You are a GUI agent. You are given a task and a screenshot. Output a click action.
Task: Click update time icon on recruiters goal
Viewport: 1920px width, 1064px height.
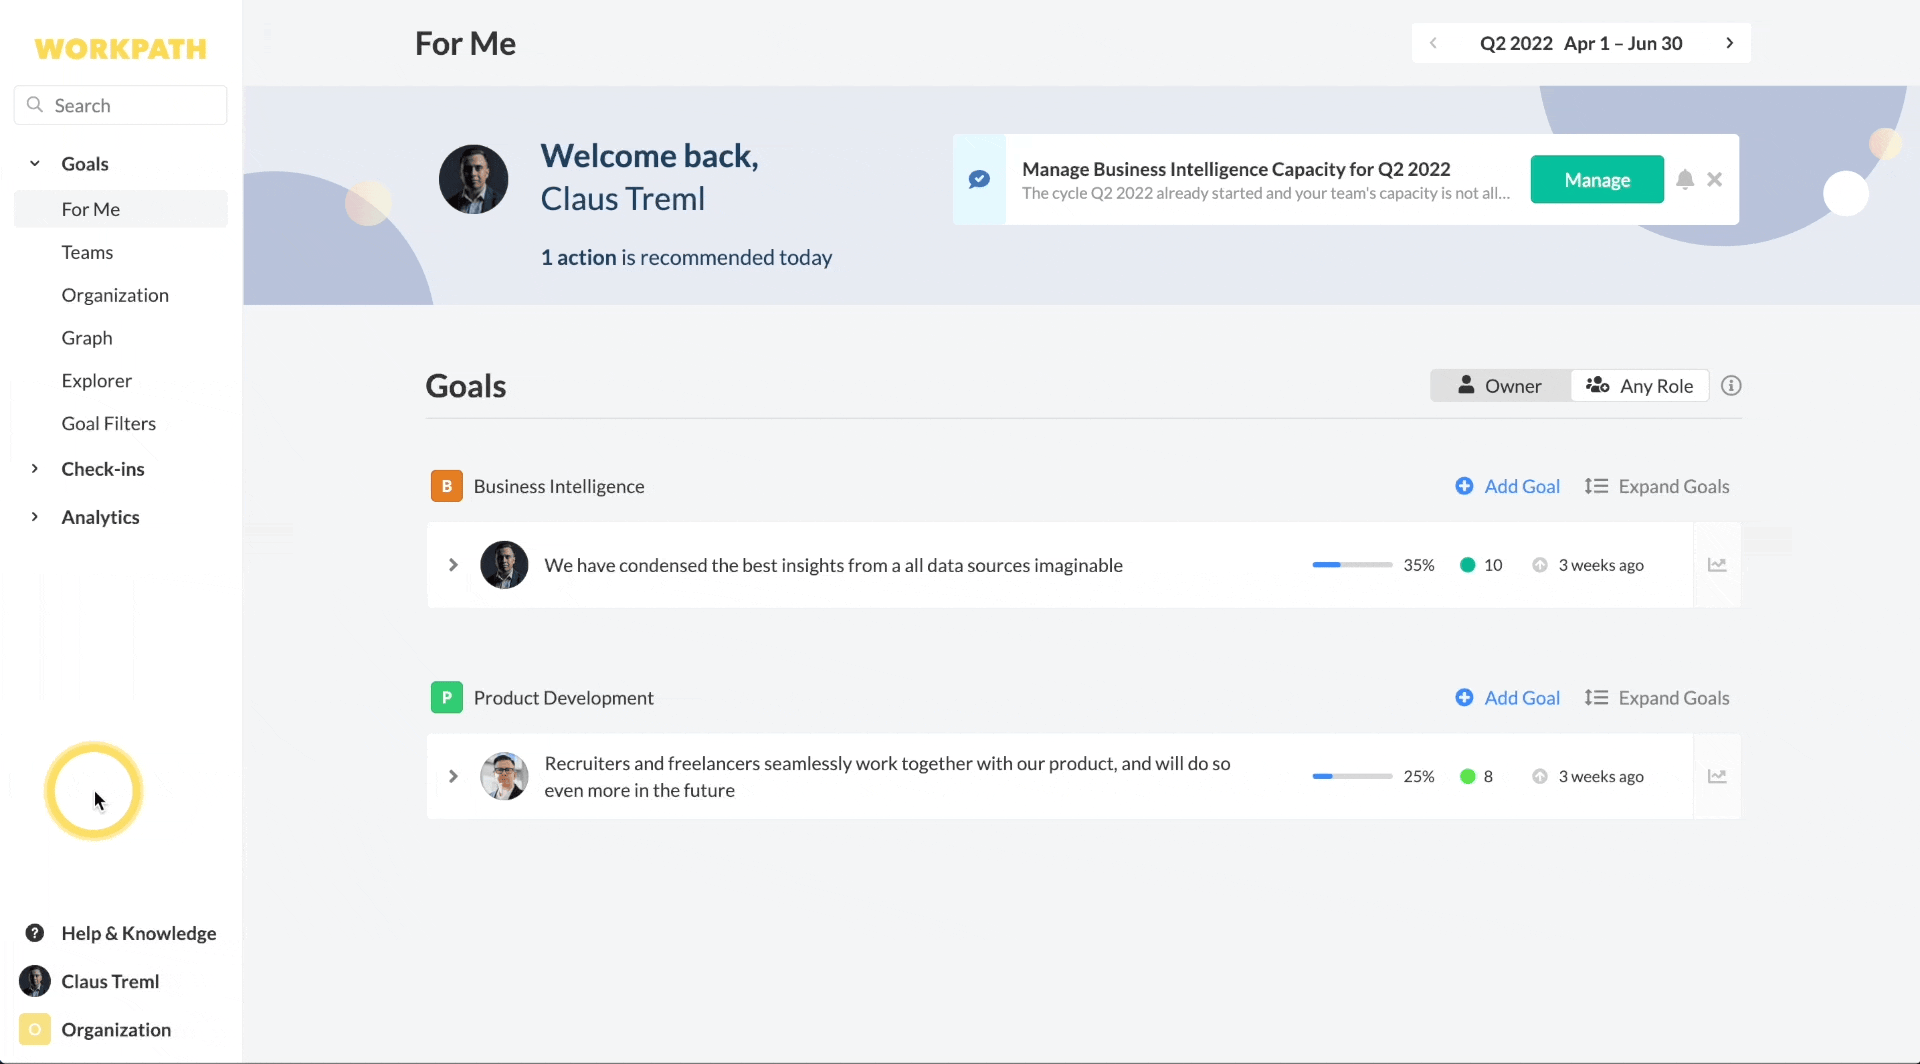point(1540,776)
